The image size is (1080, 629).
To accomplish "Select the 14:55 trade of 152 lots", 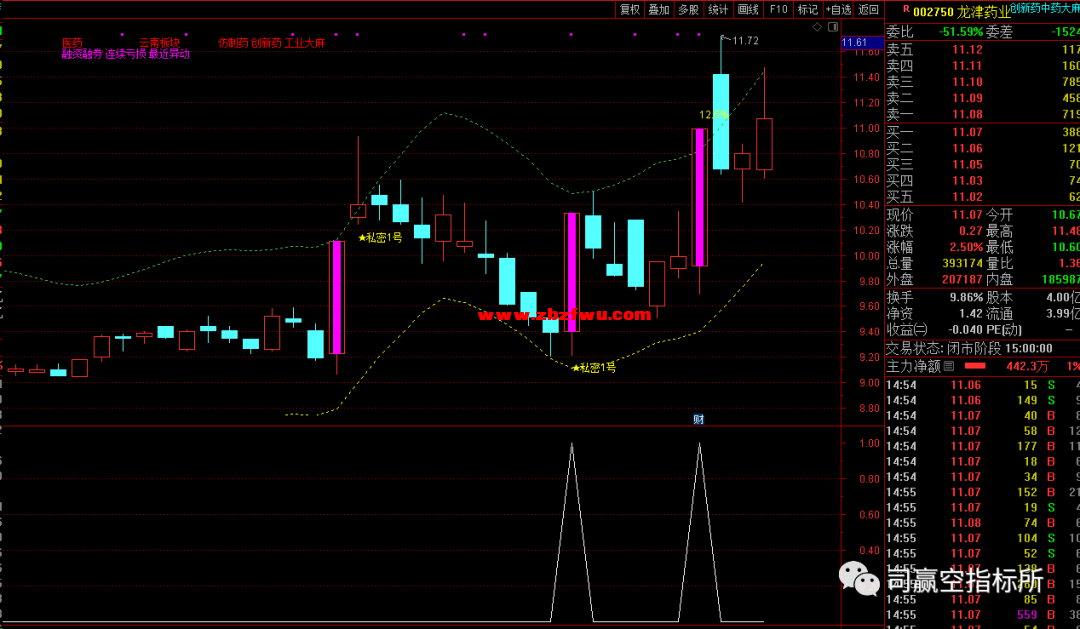I will [x=982, y=493].
